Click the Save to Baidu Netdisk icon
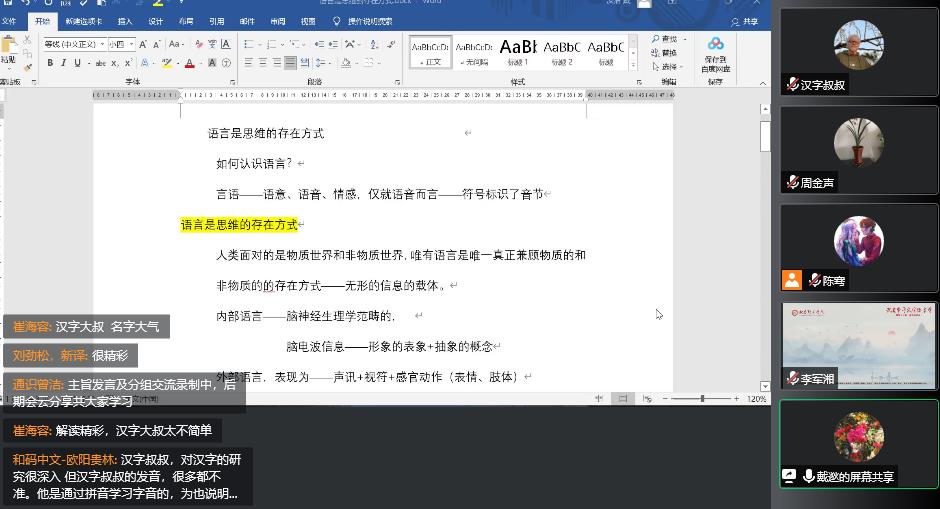940x509 pixels. [x=715, y=55]
